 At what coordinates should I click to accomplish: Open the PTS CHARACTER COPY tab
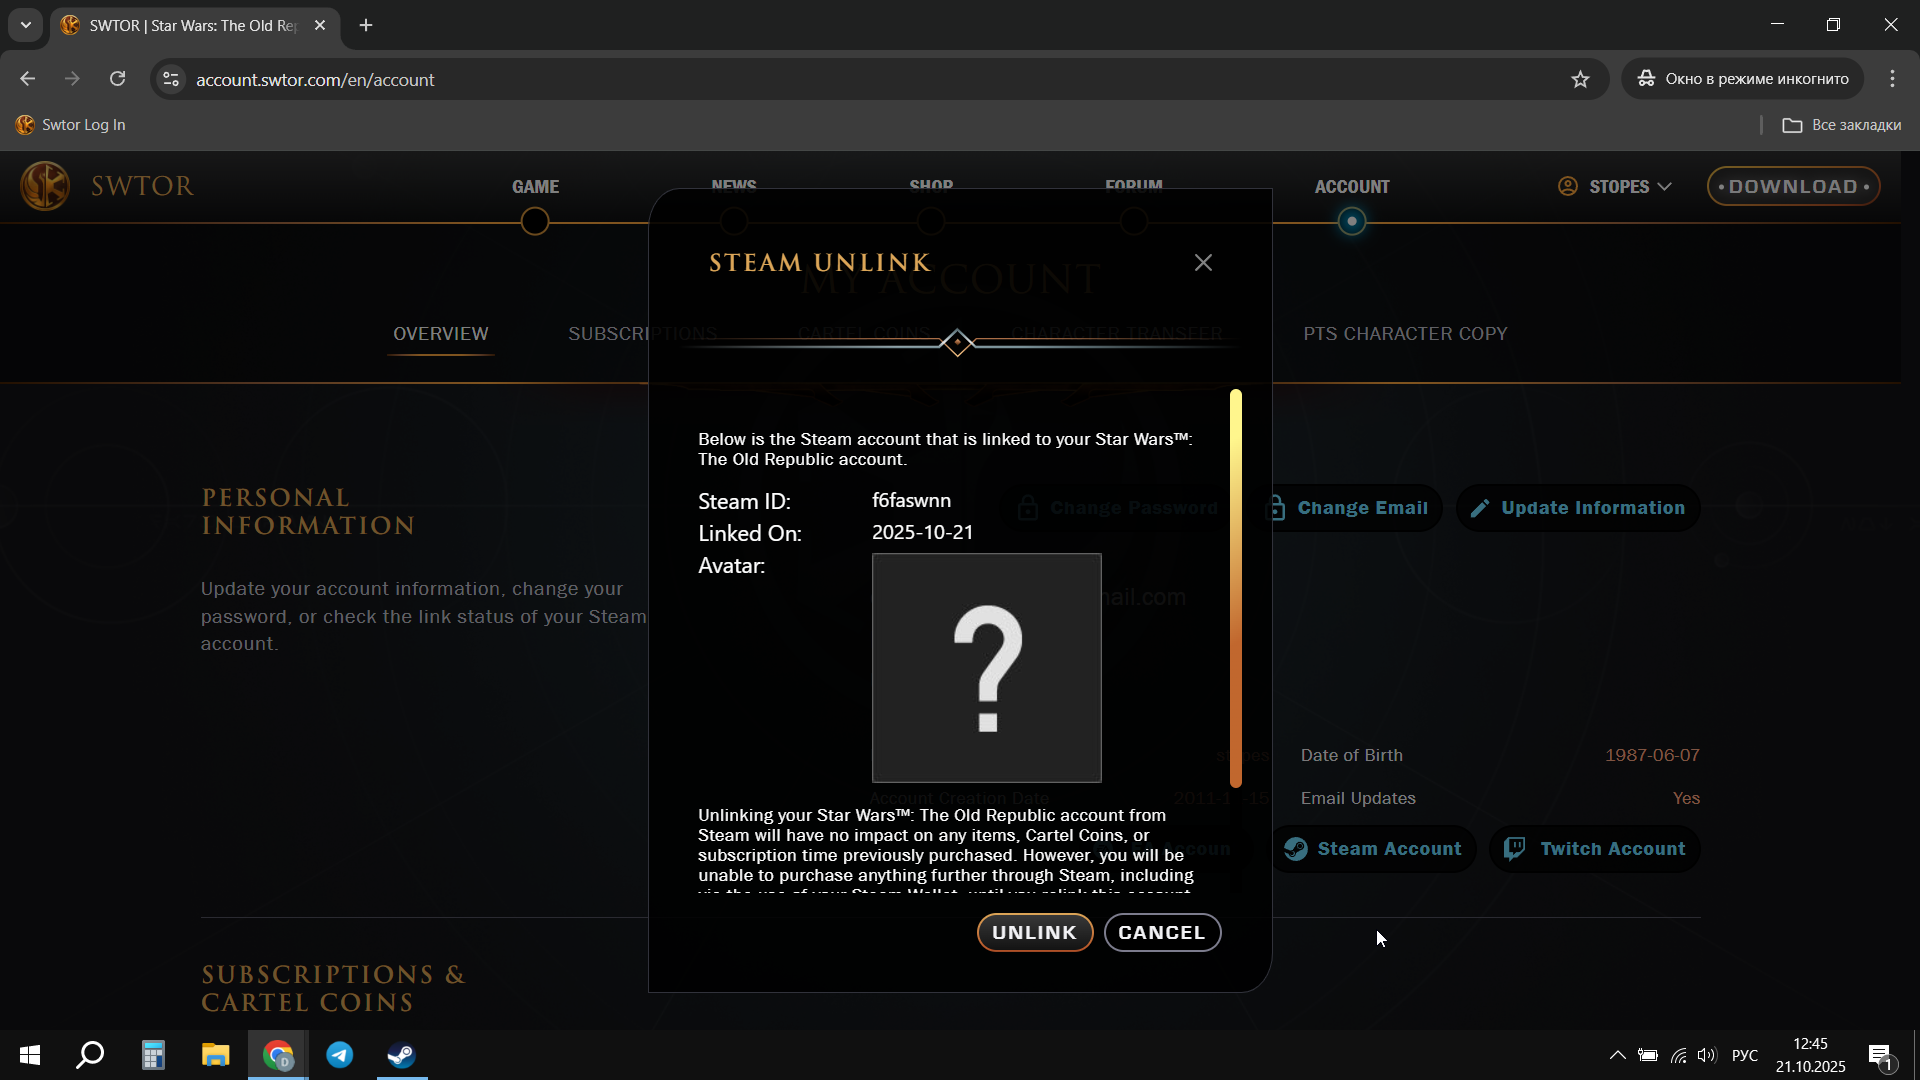(x=1405, y=334)
